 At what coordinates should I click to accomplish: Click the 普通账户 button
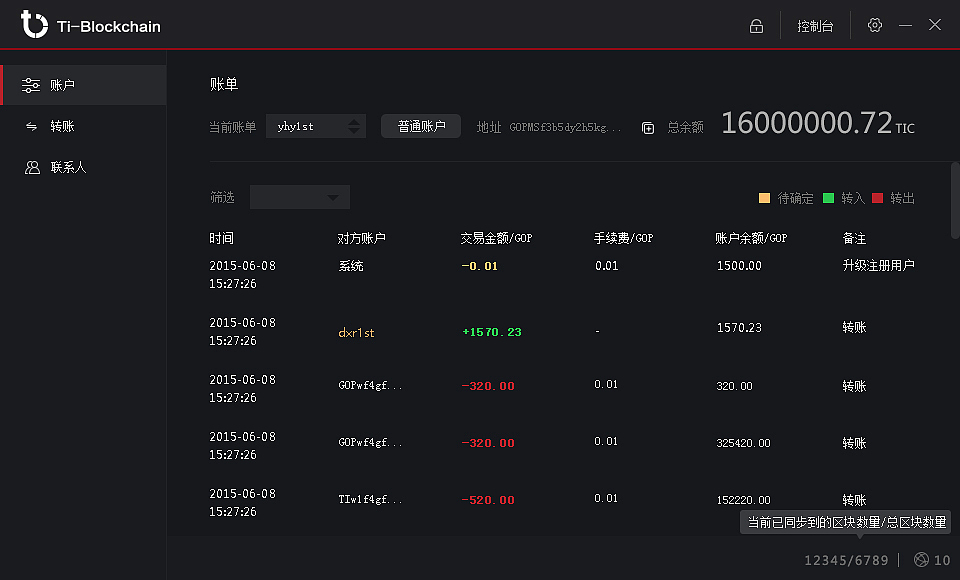421,126
